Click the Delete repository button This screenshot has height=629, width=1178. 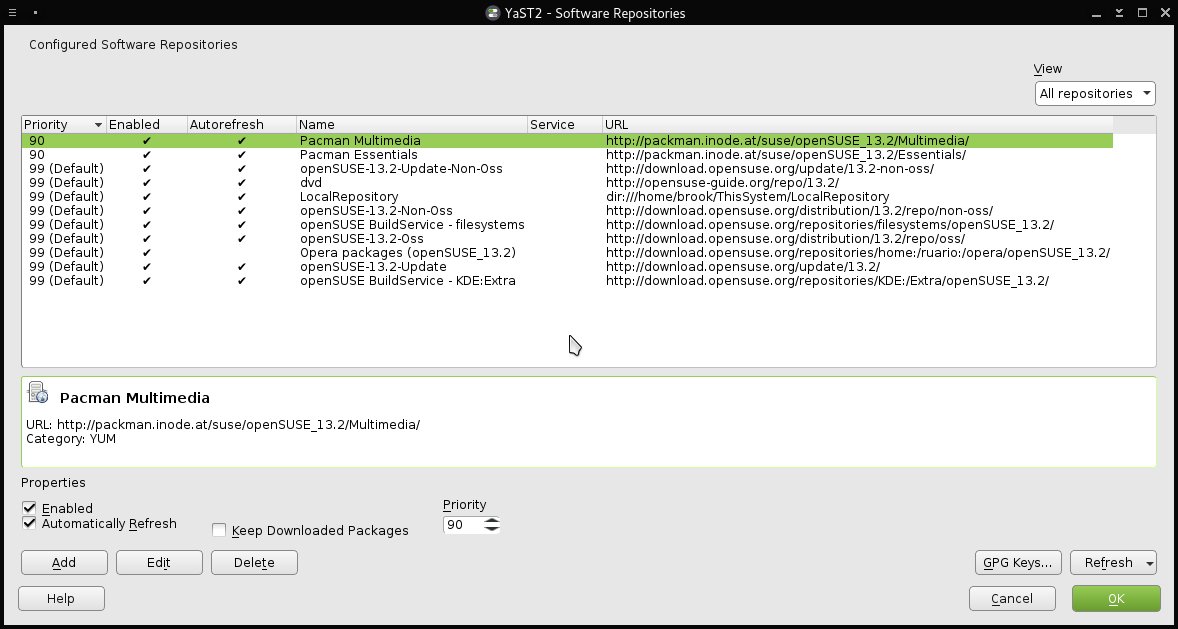click(x=254, y=563)
